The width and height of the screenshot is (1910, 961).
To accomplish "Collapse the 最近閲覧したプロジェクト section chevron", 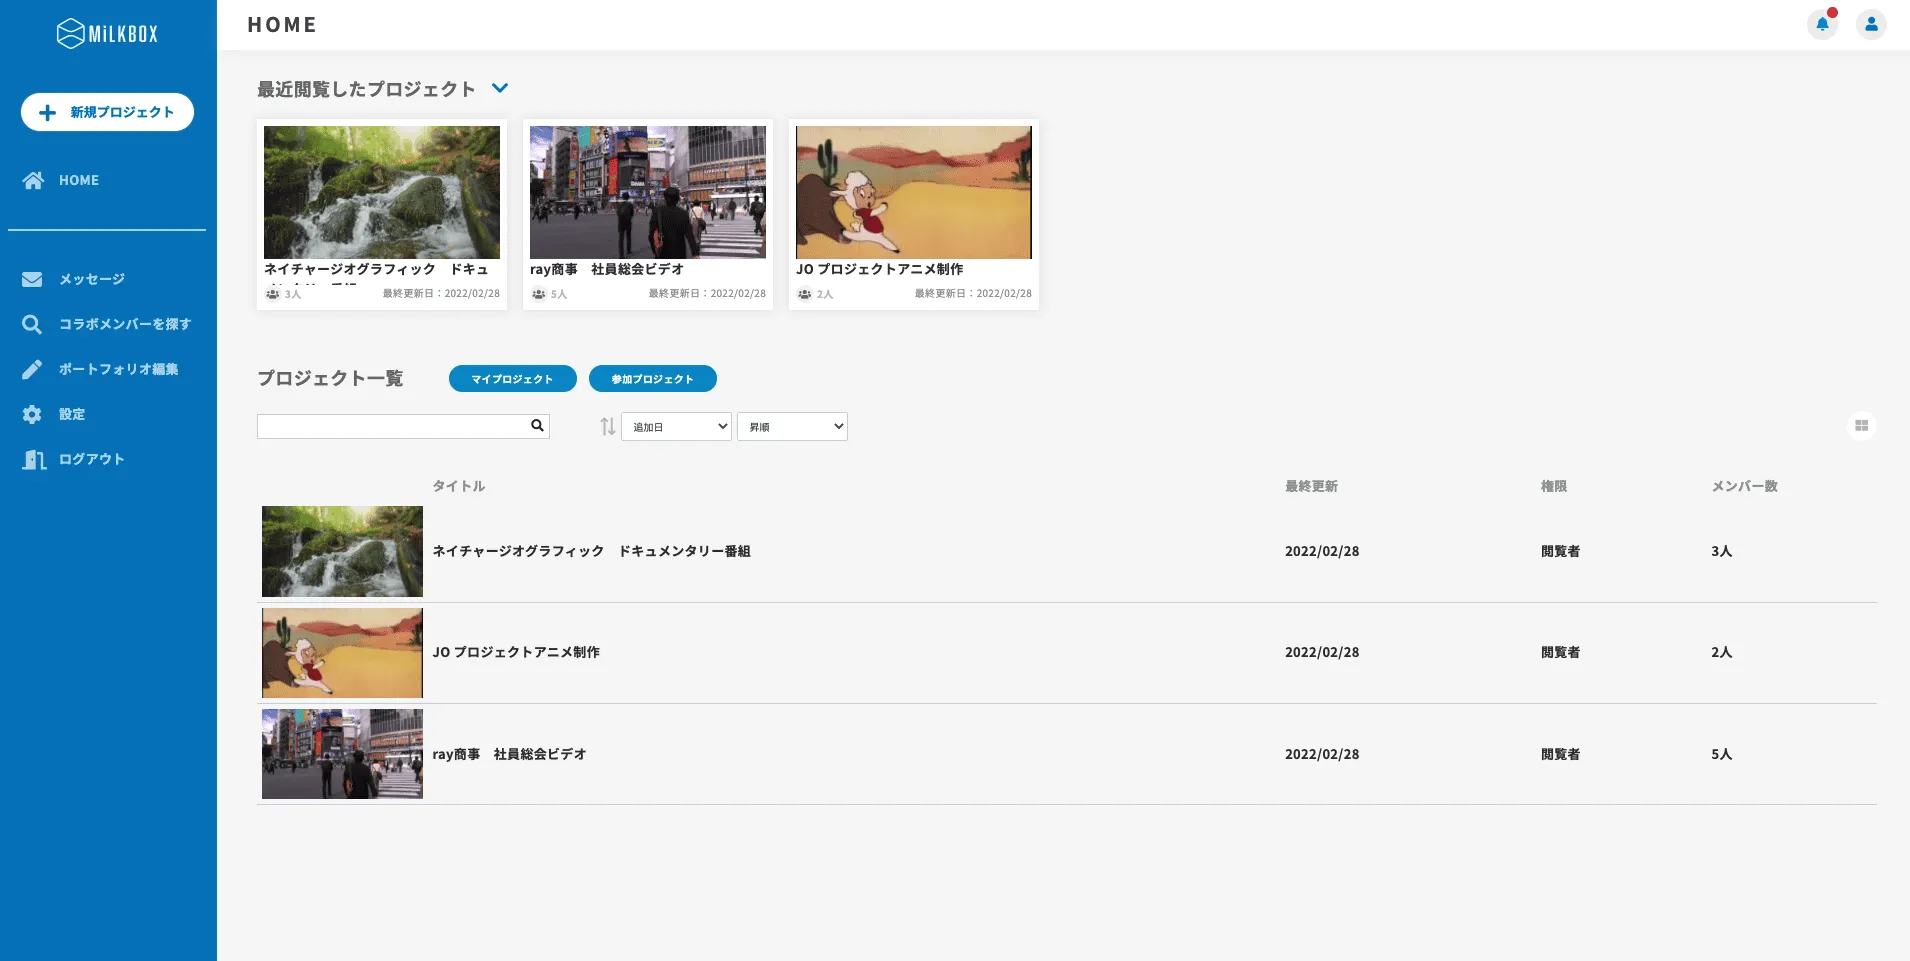I will tap(500, 88).
